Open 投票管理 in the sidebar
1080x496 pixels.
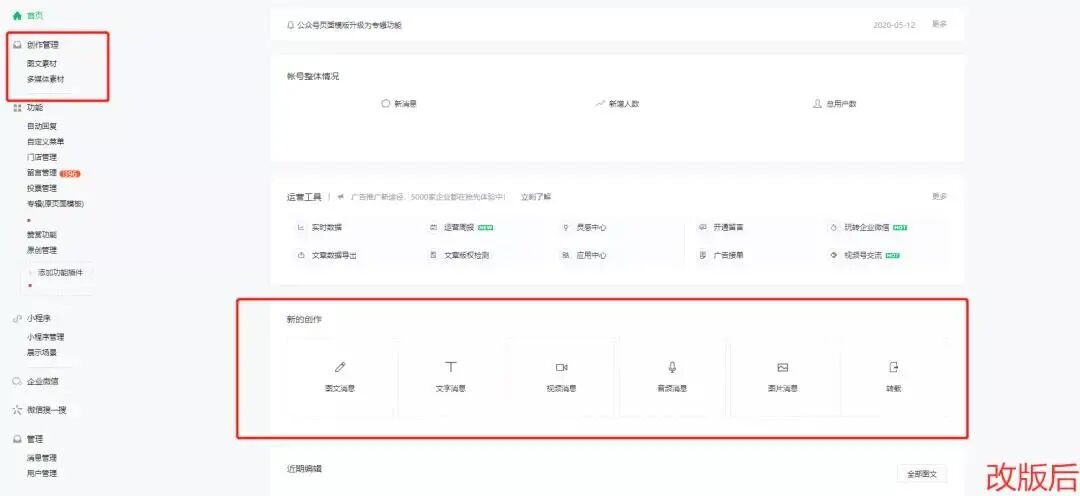point(42,188)
